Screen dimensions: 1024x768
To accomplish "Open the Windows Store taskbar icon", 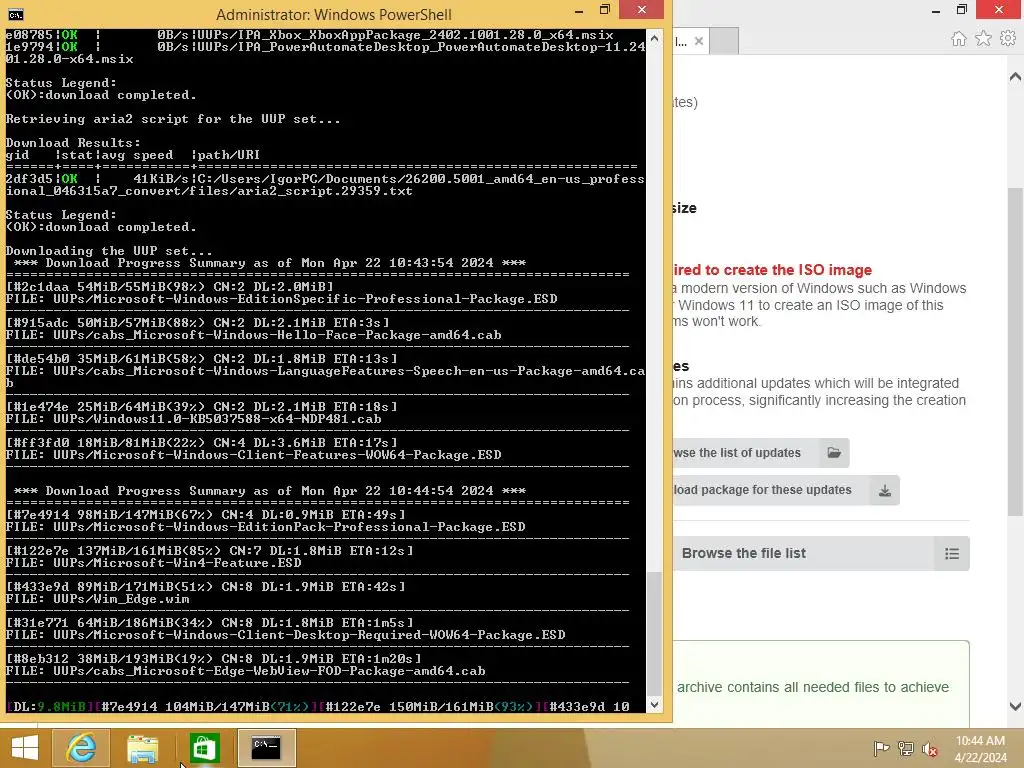I will pyautogui.click(x=204, y=747).
